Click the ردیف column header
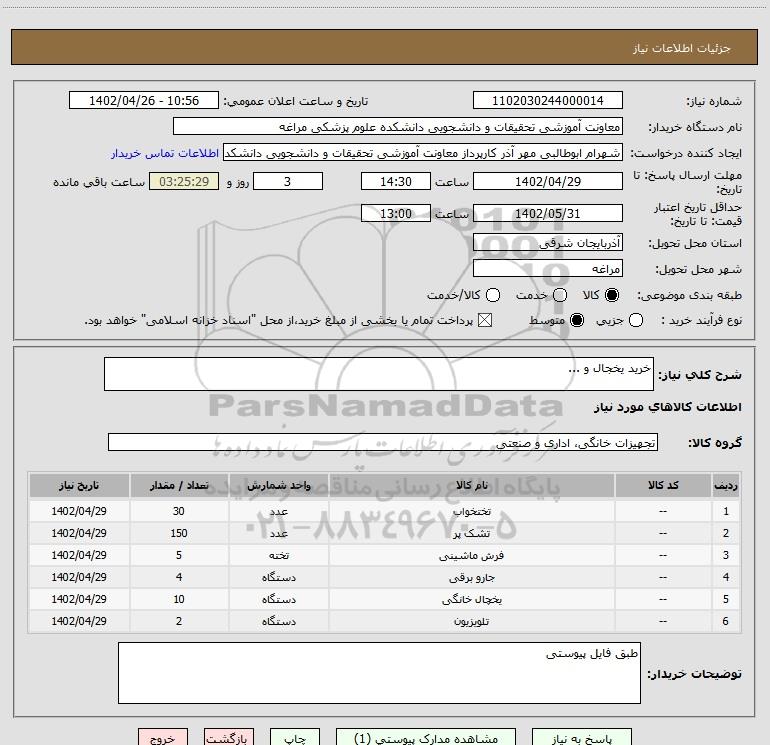 coord(726,485)
